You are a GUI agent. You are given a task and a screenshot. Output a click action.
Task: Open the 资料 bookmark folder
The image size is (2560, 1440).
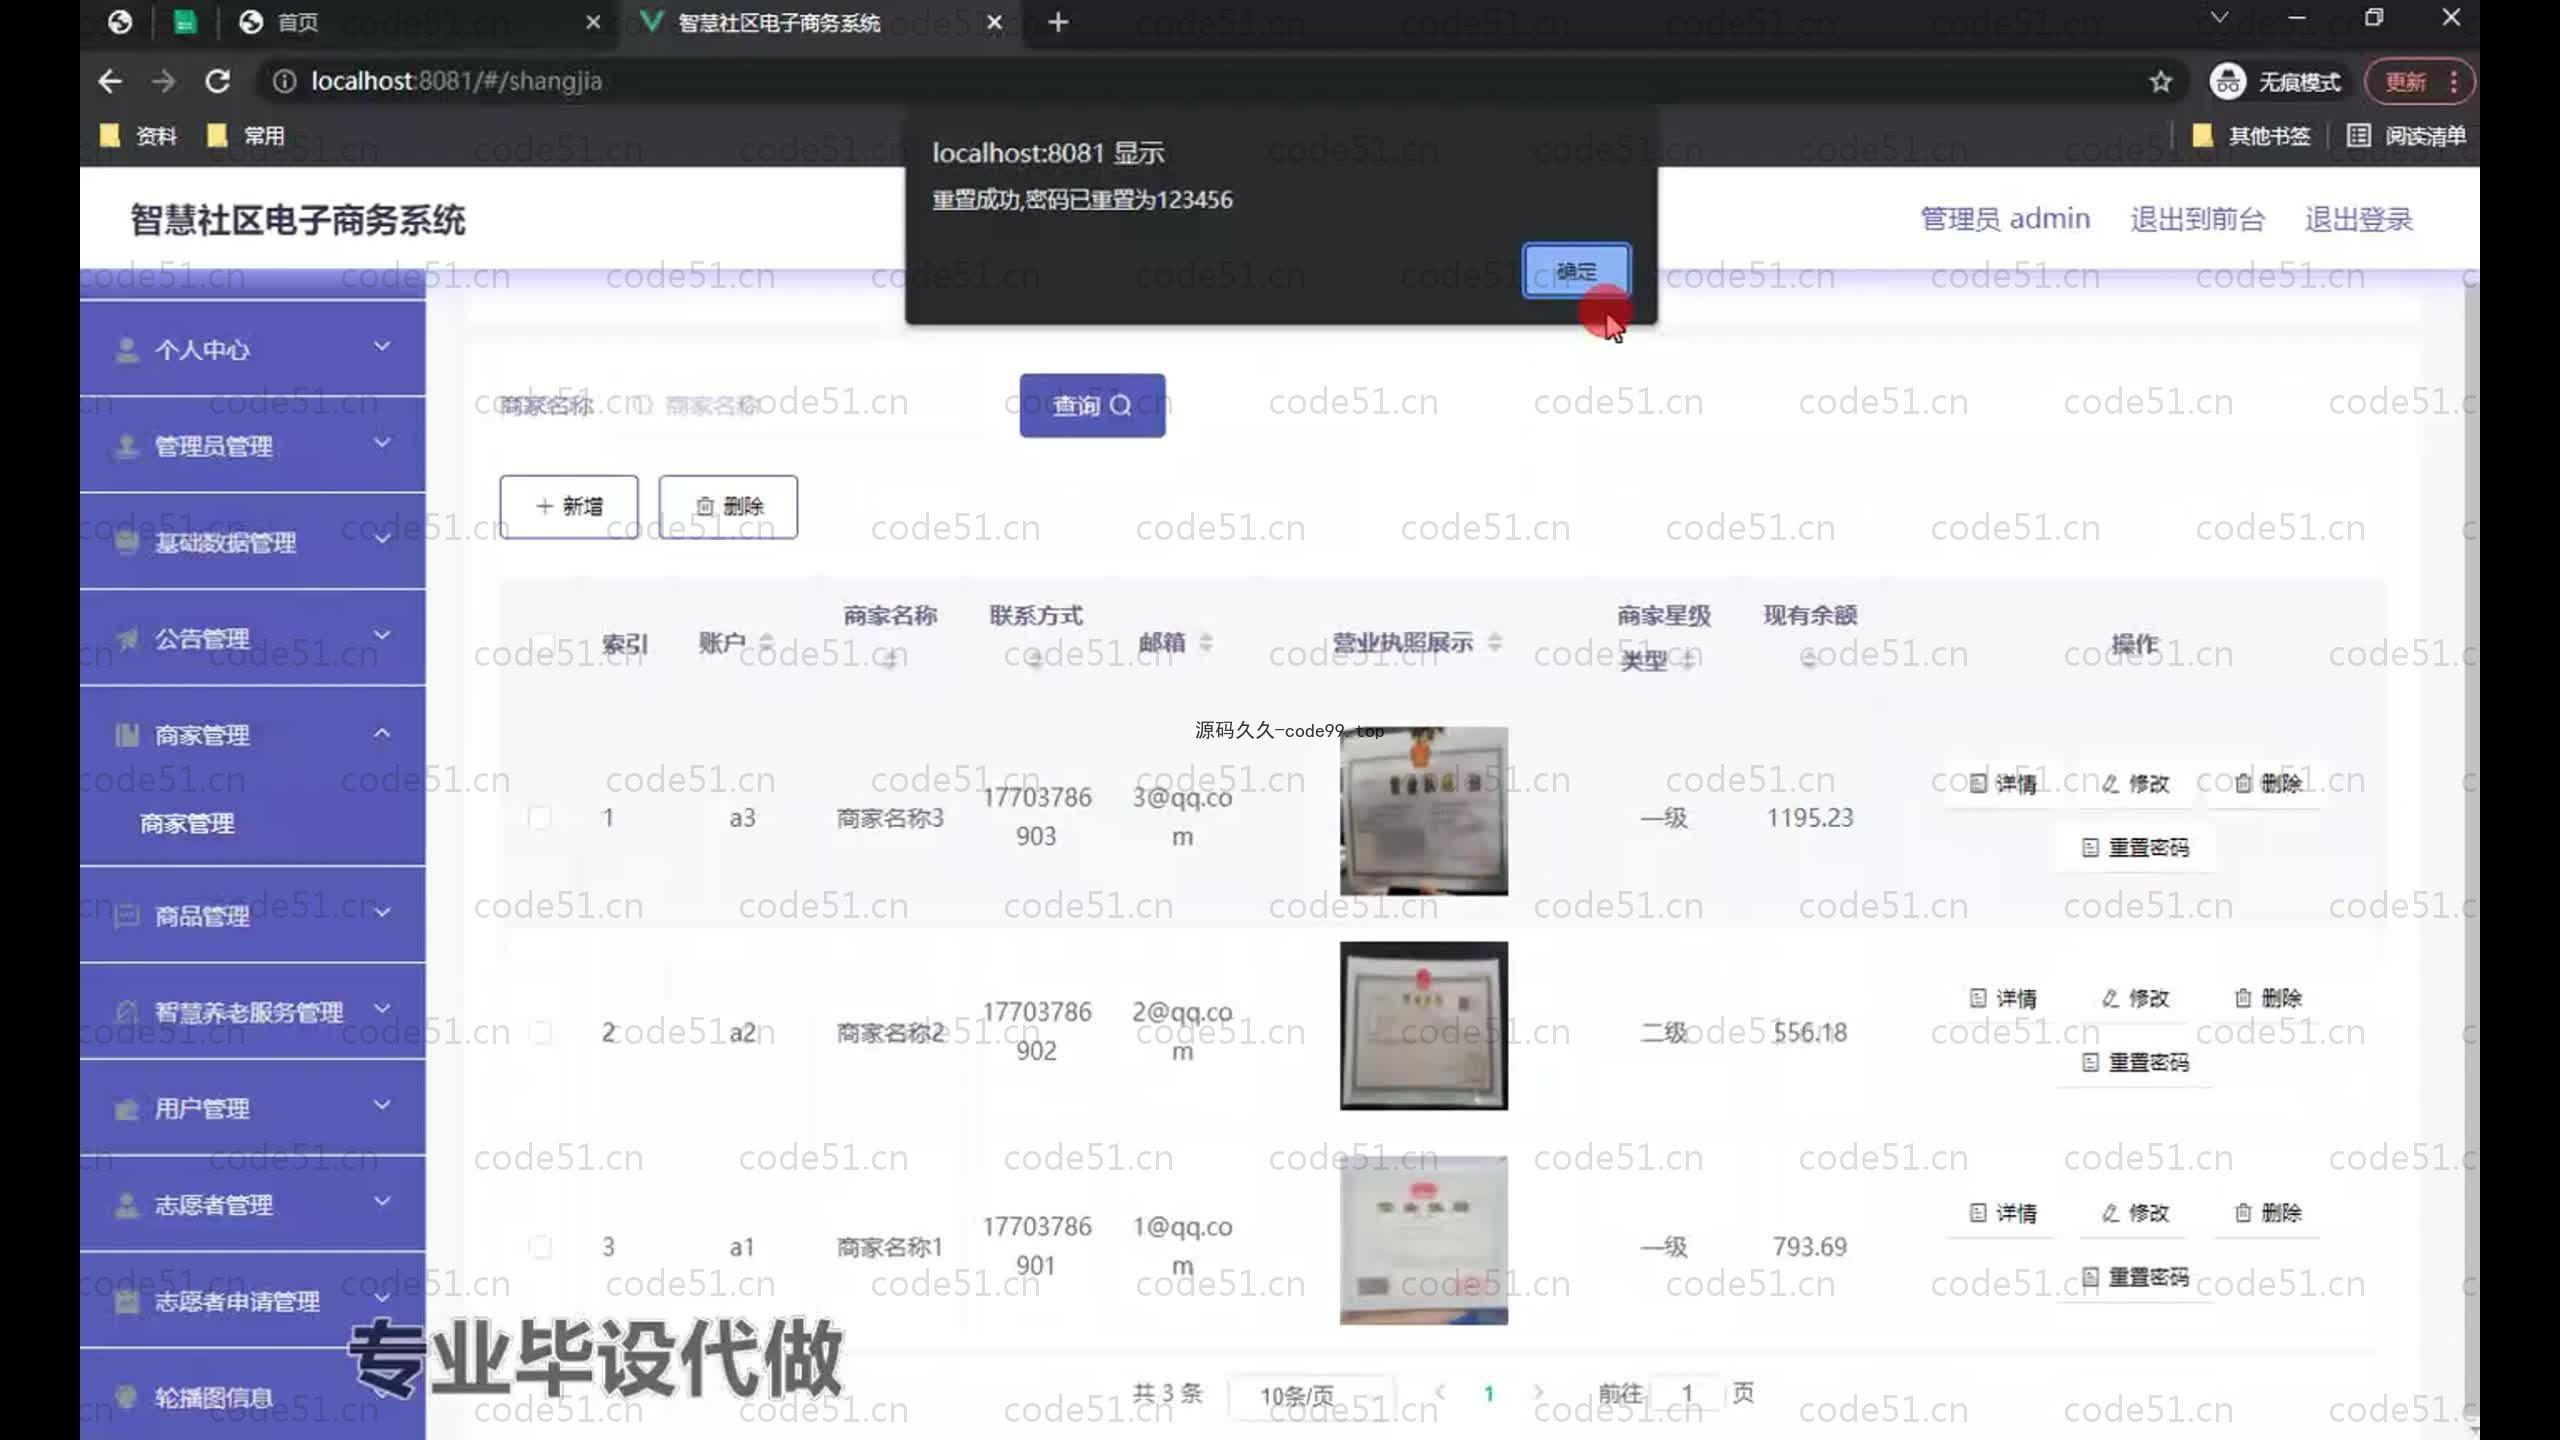click(139, 136)
